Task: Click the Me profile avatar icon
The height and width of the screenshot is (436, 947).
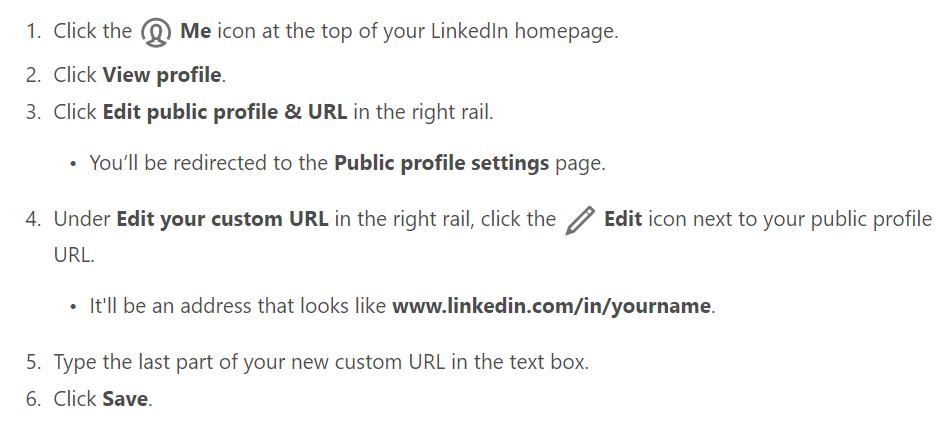Action: (x=156, y=32)
